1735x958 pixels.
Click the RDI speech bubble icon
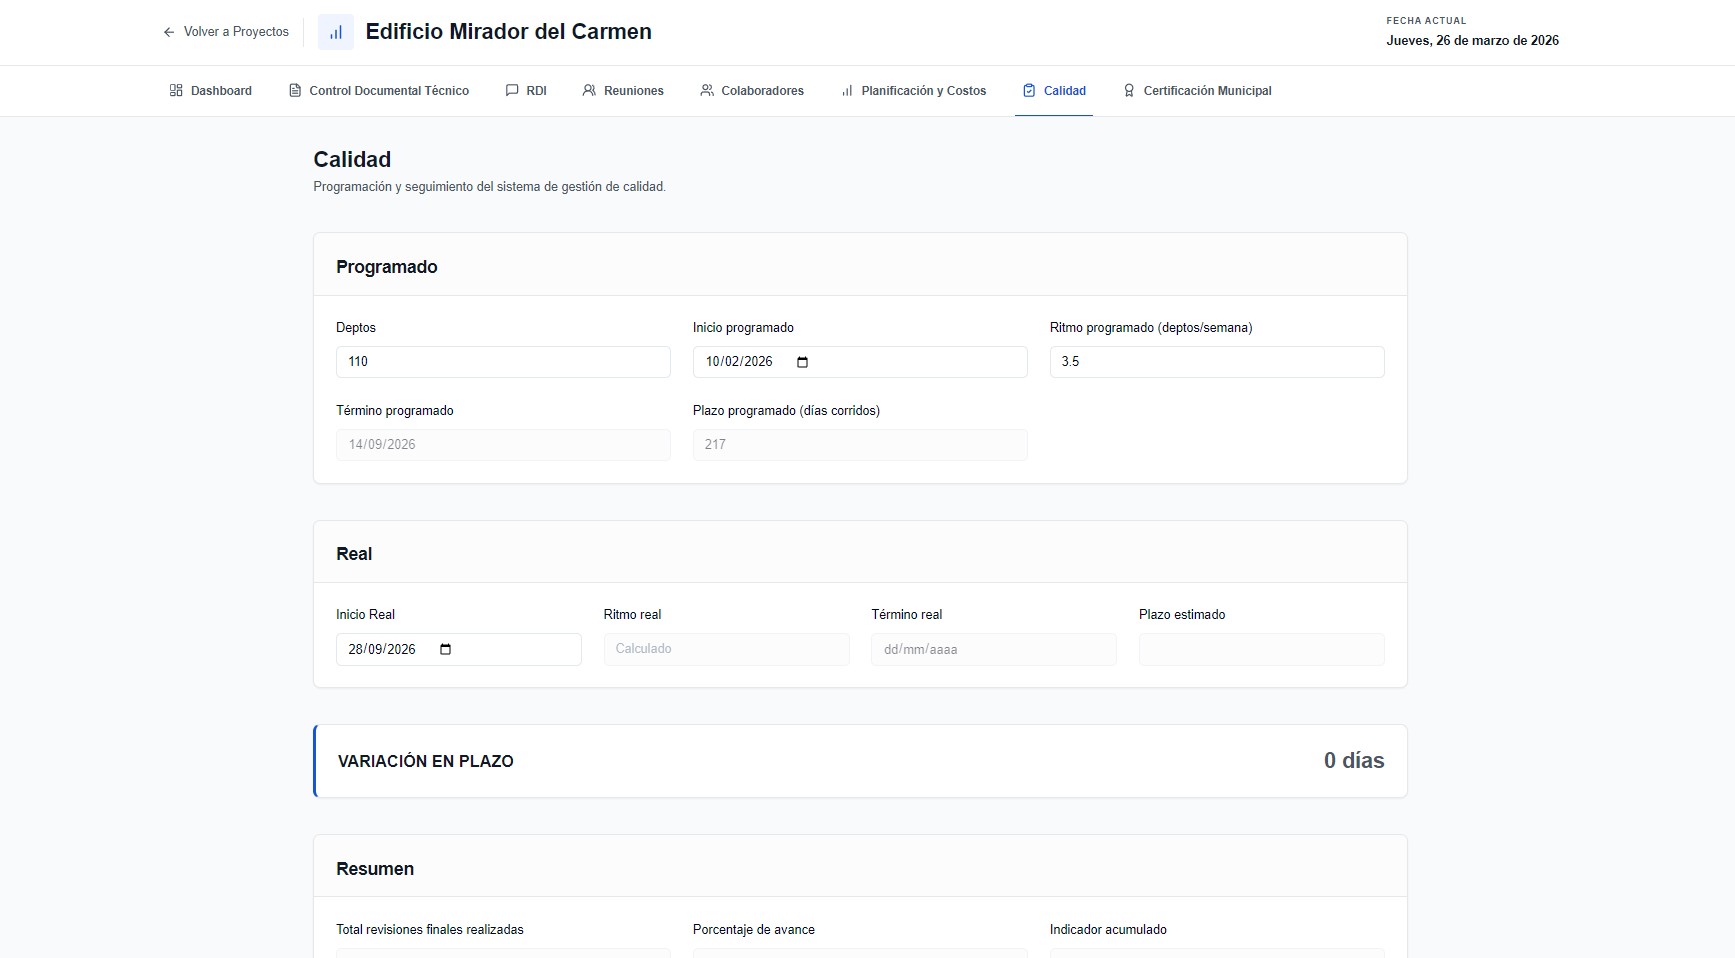(512, 90)
